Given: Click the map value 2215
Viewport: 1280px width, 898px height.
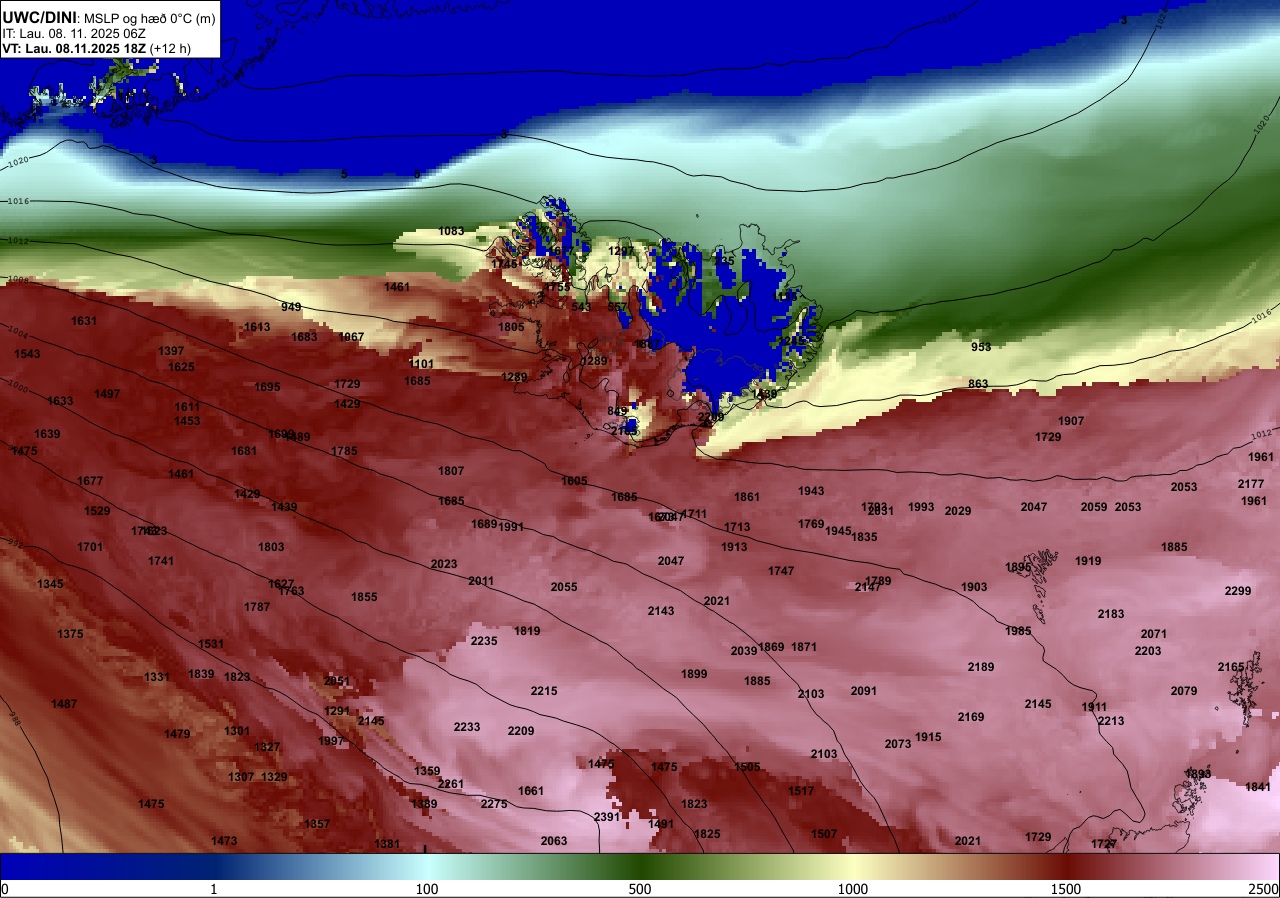Looking at the screenshot, I should point(544,691).
